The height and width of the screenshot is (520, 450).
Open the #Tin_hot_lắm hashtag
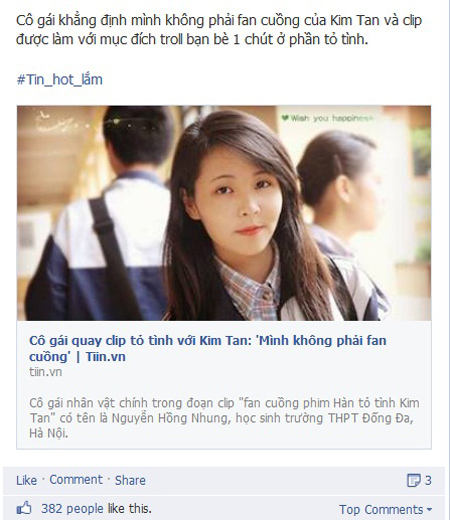click(59, 80)
